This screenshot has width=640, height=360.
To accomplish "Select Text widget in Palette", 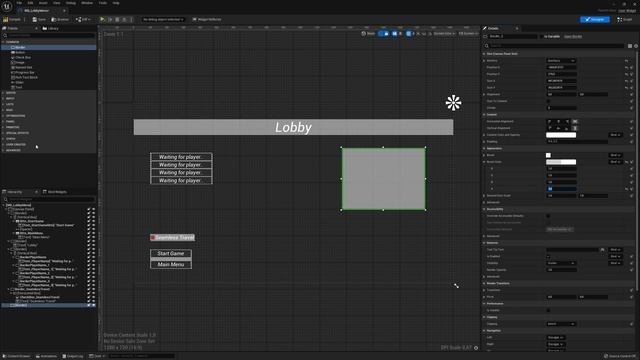I will (18, 87).
